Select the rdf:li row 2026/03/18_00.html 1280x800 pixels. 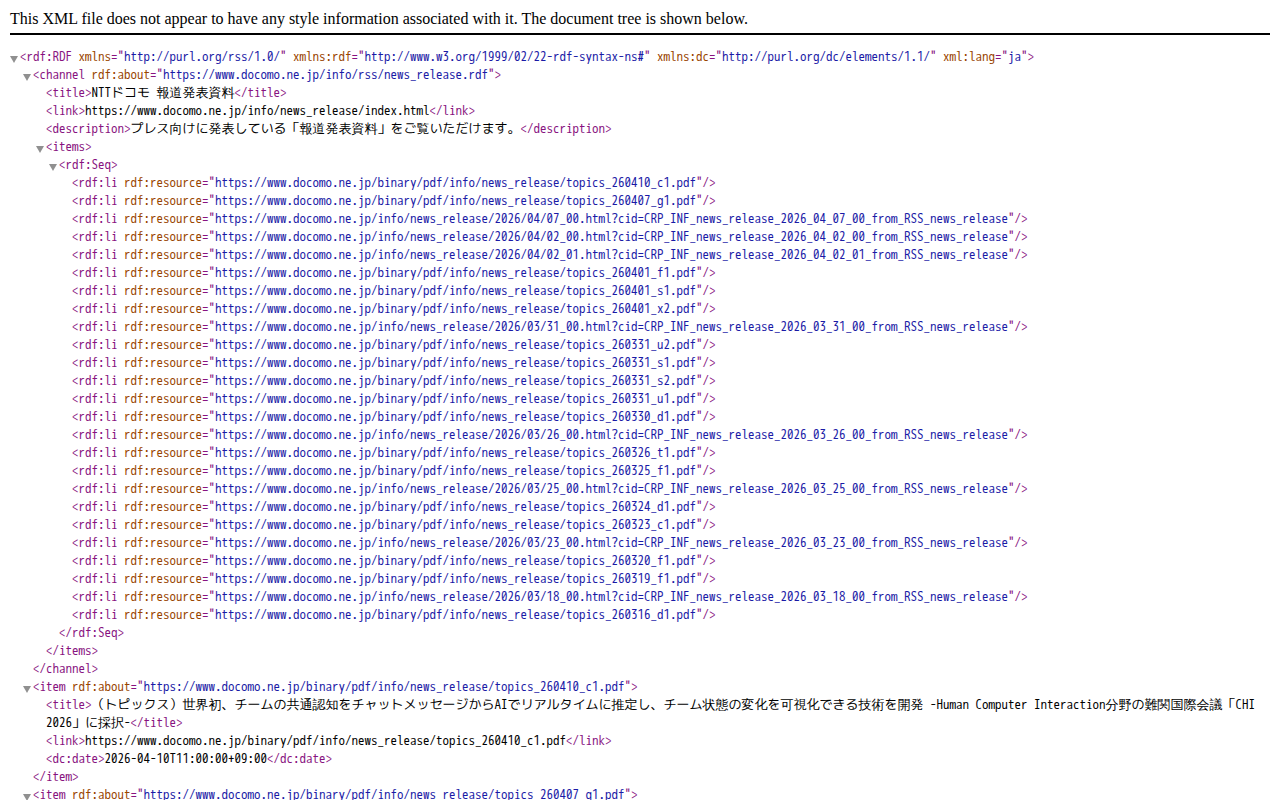(x=550, y=597)
